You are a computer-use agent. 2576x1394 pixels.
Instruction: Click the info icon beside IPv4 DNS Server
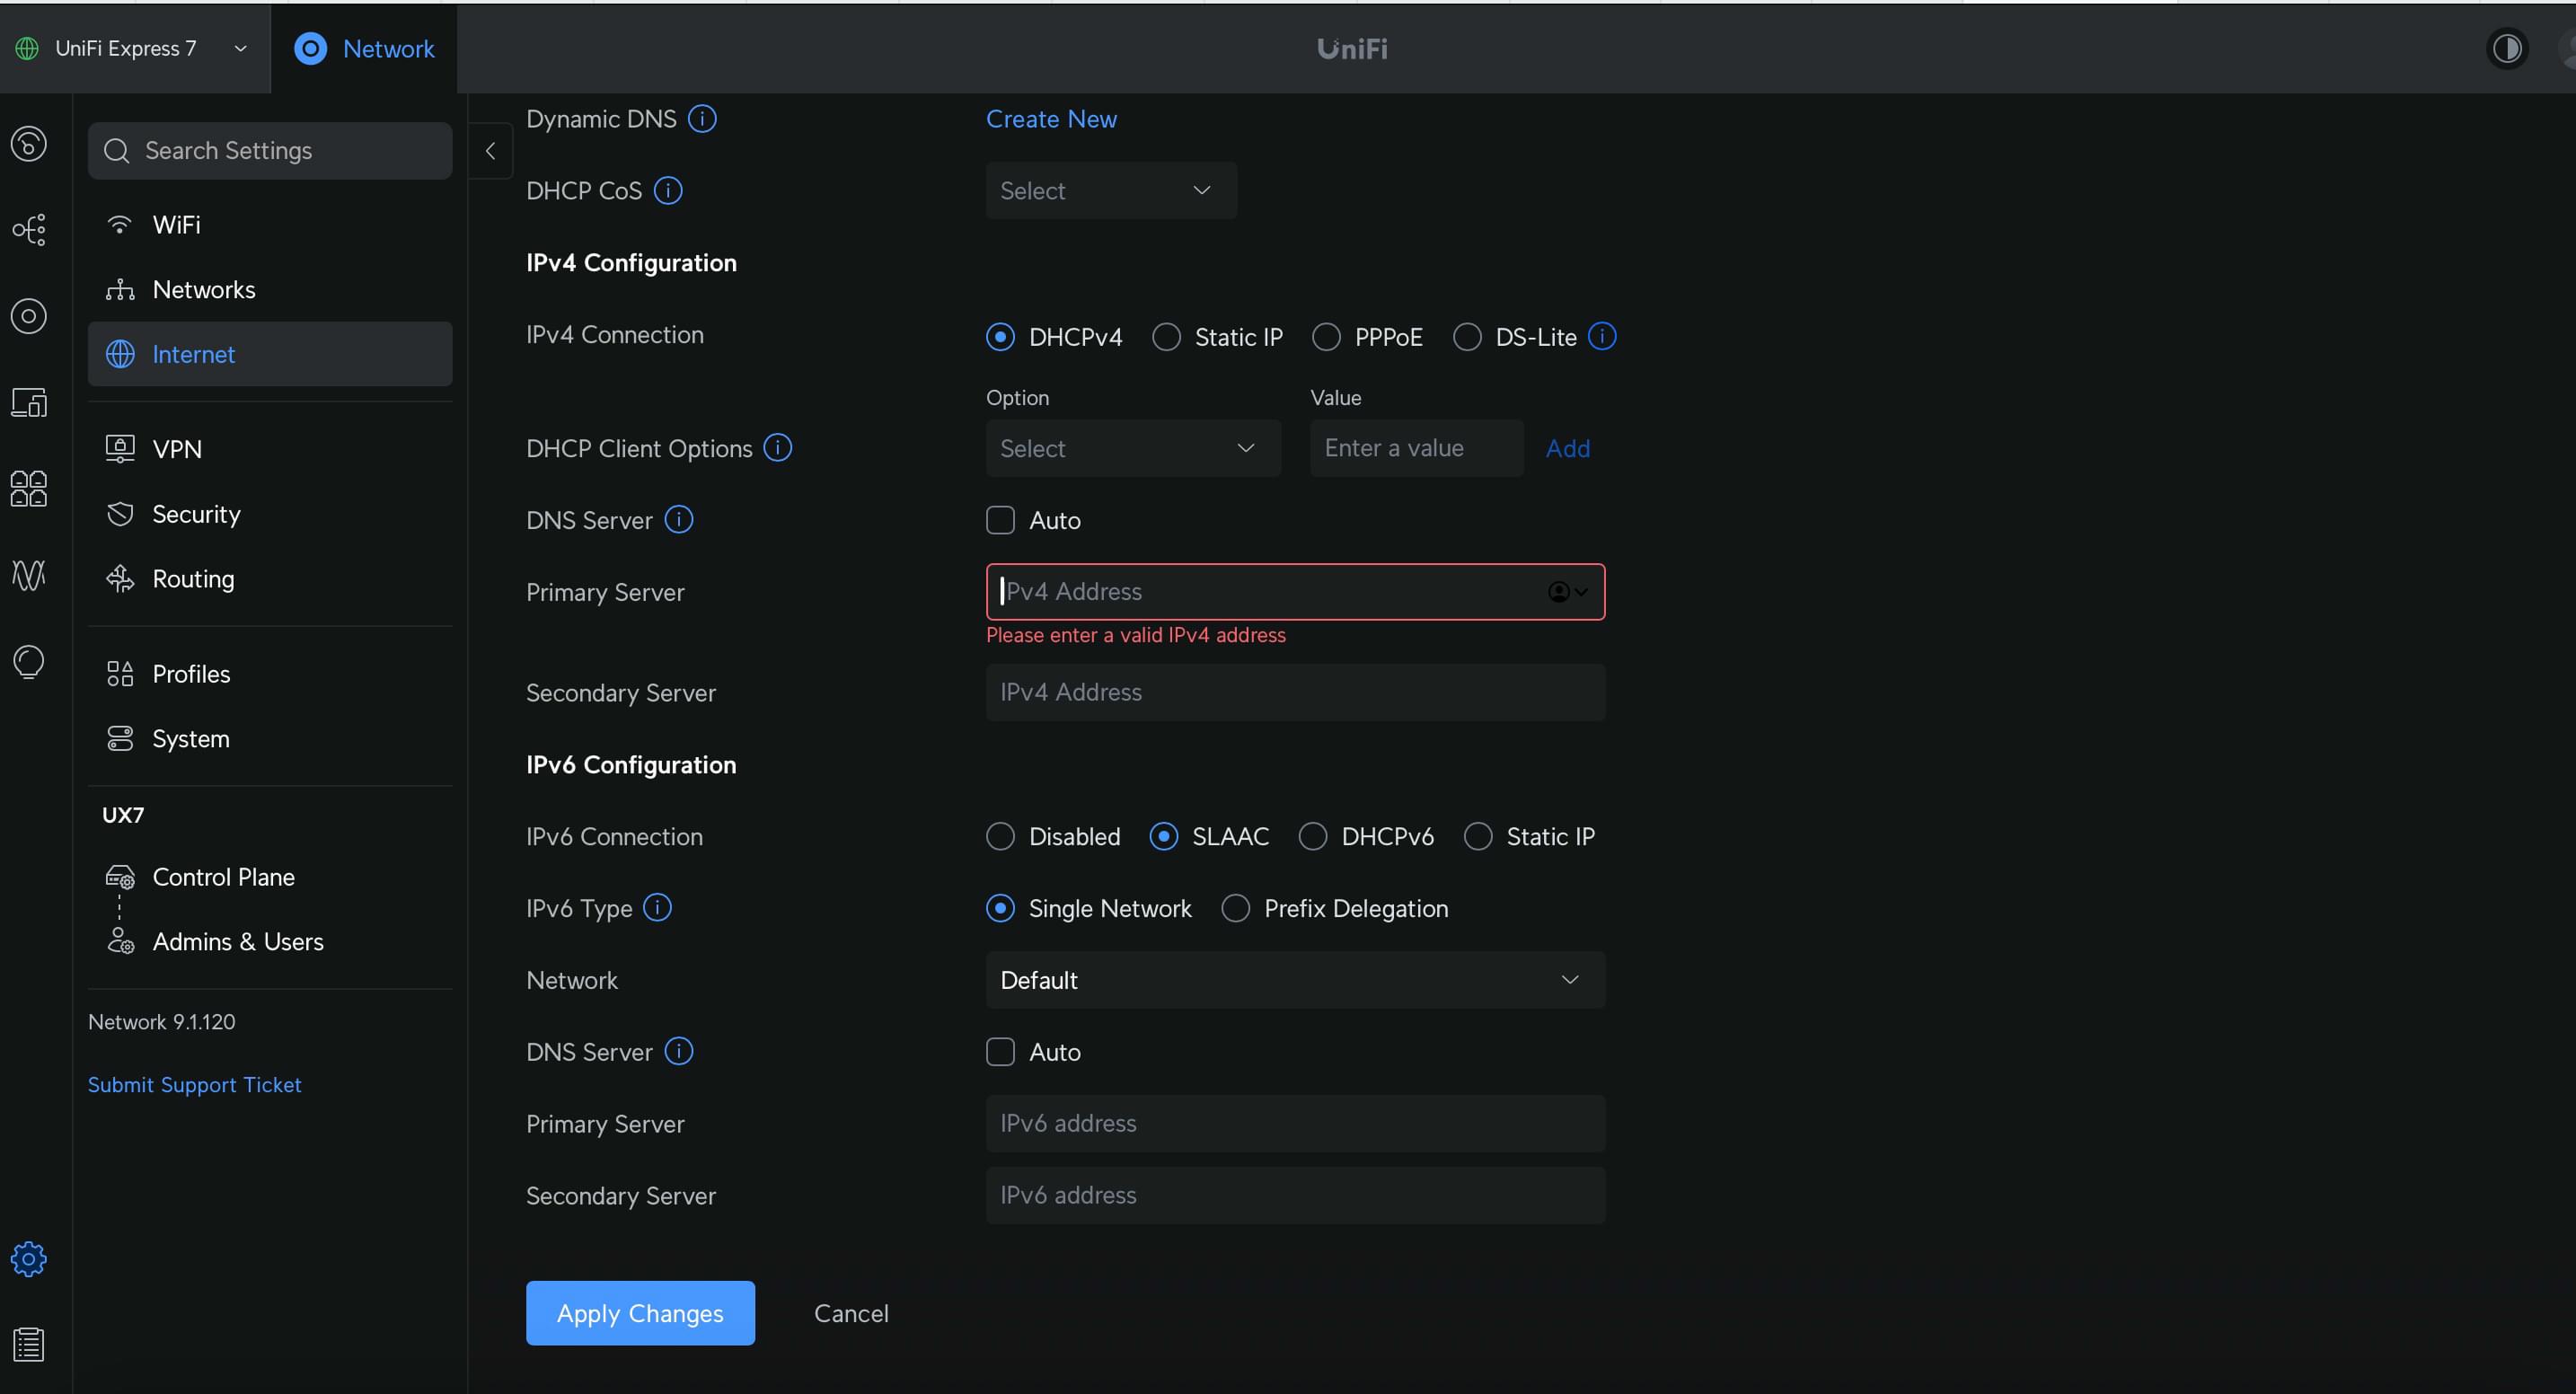(679, 519)
